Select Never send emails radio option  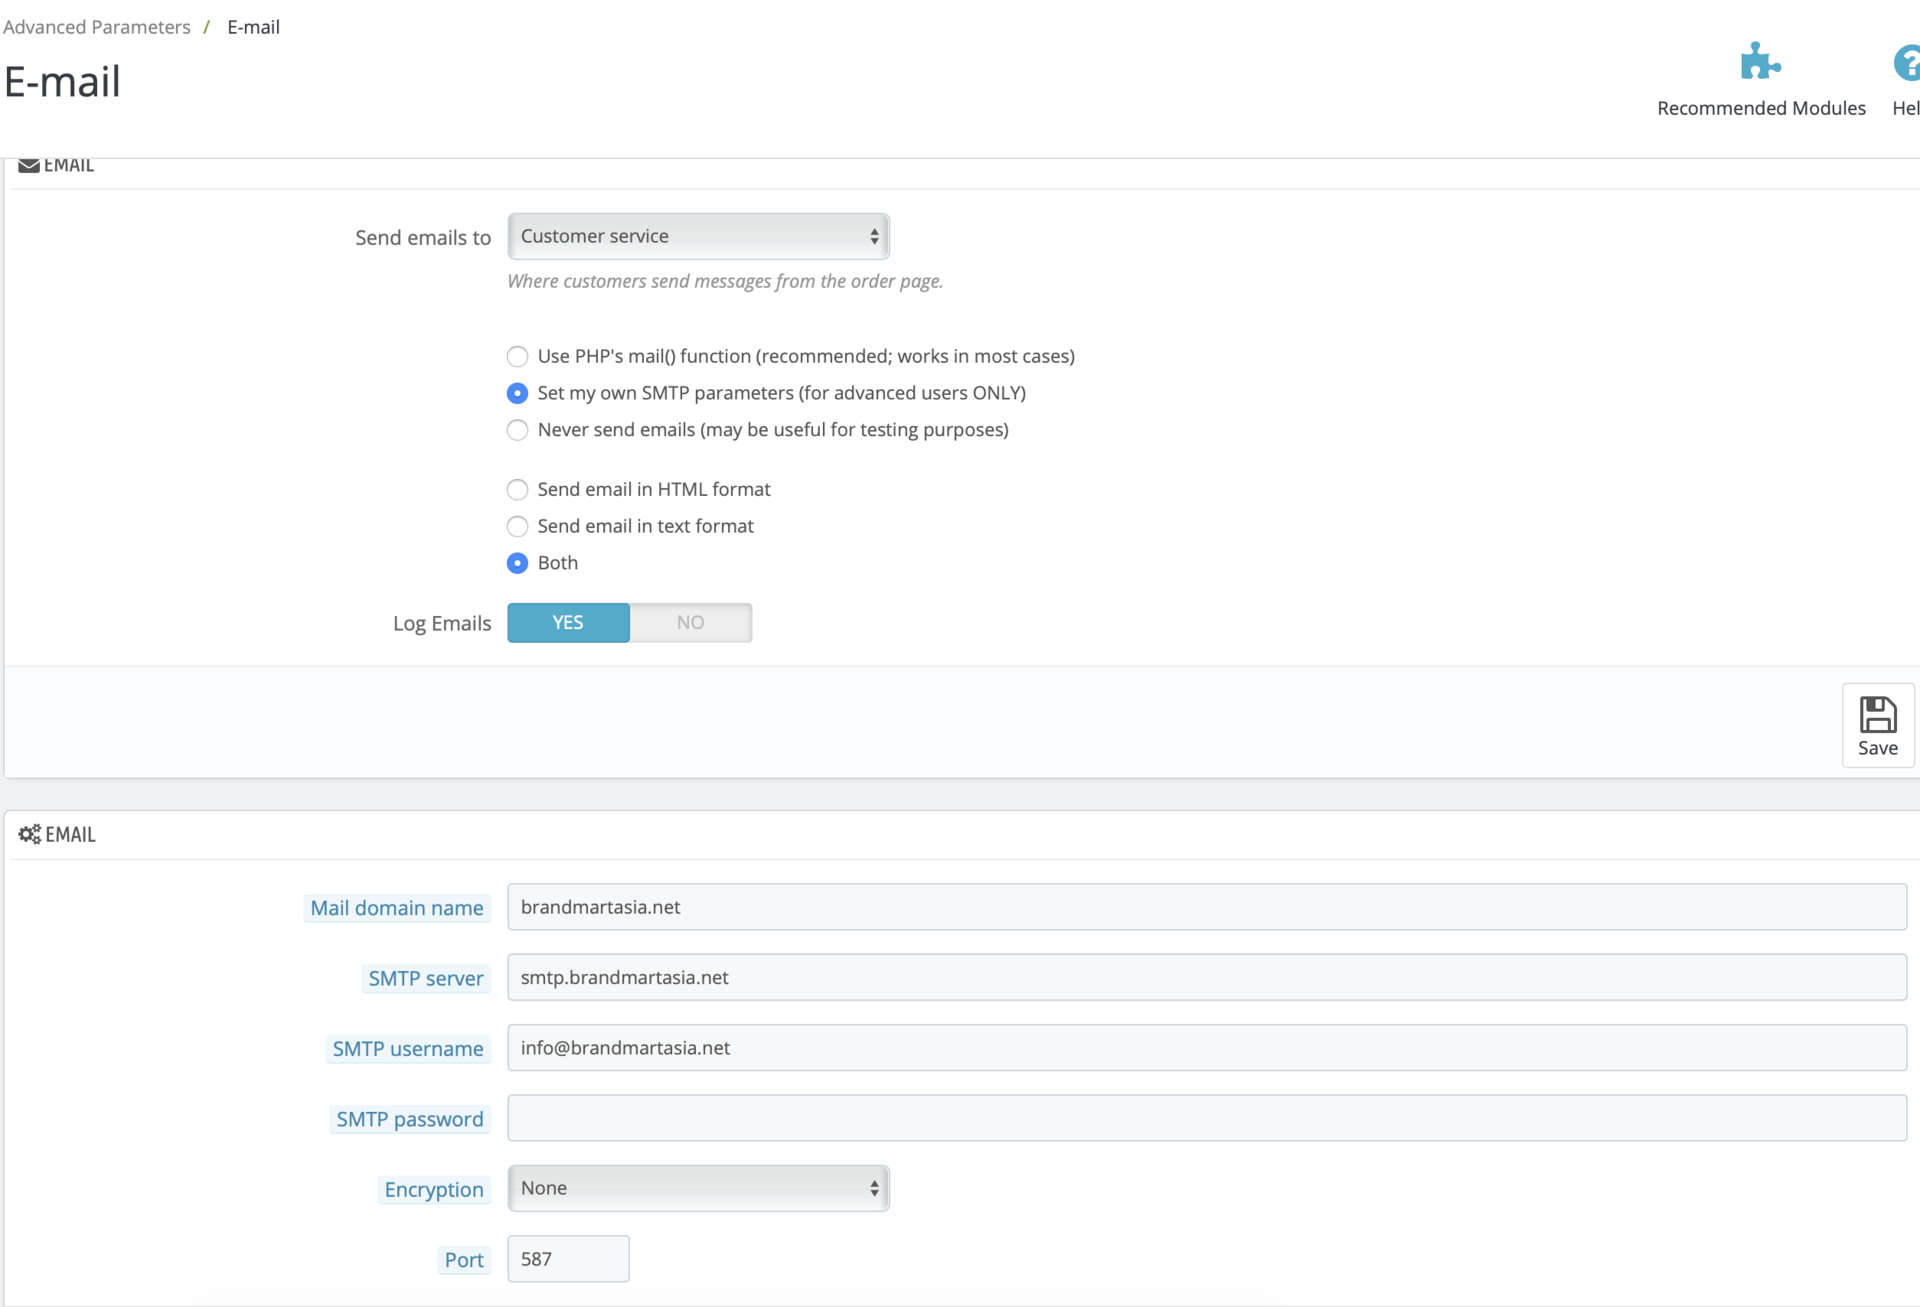(x=517, y=430)
